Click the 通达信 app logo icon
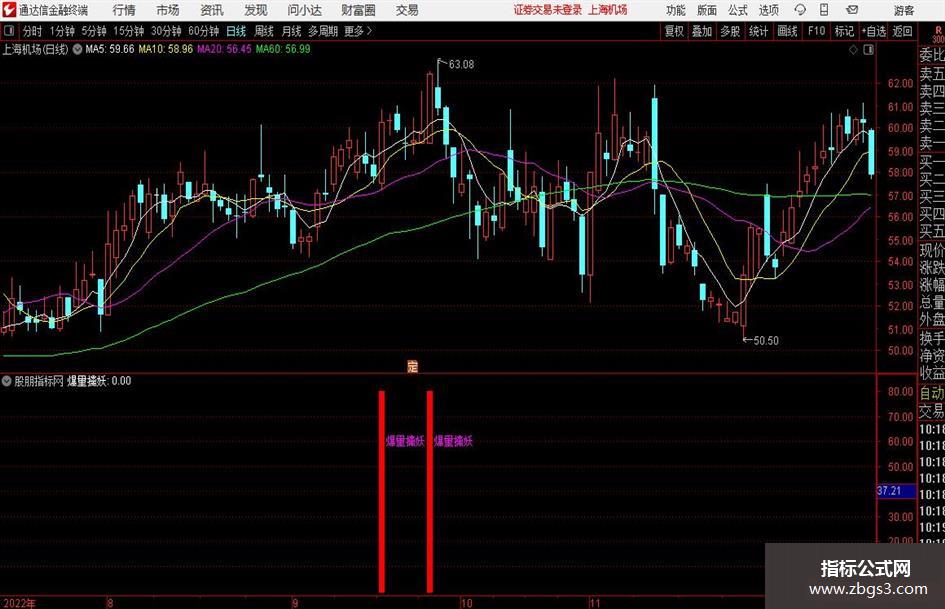The image size is (945, 609). (9, 10)
